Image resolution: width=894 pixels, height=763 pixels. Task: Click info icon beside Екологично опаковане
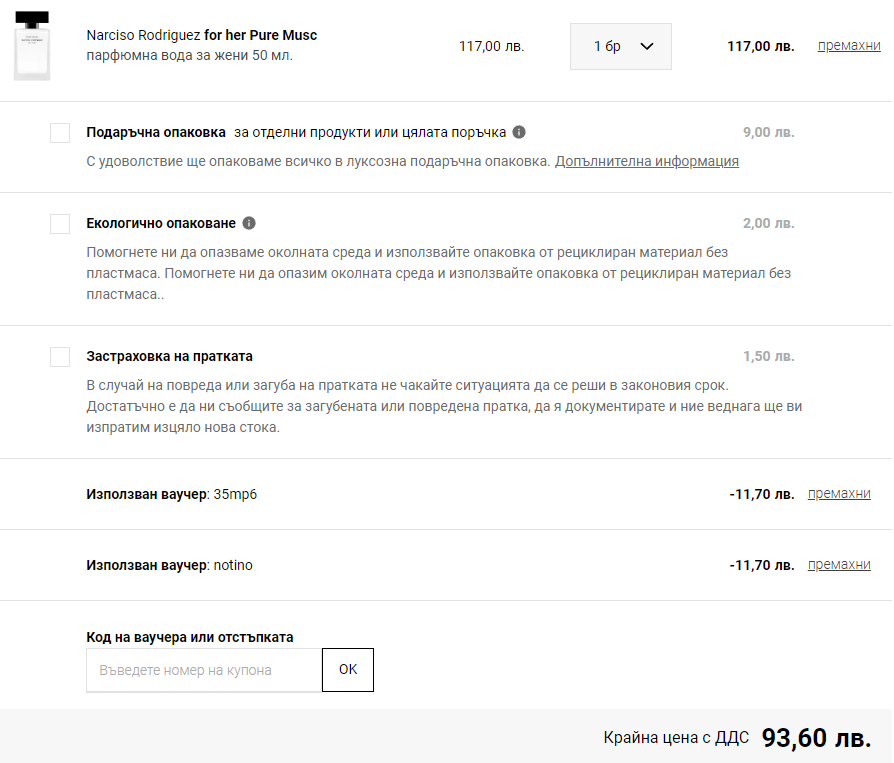click(249, 223)
